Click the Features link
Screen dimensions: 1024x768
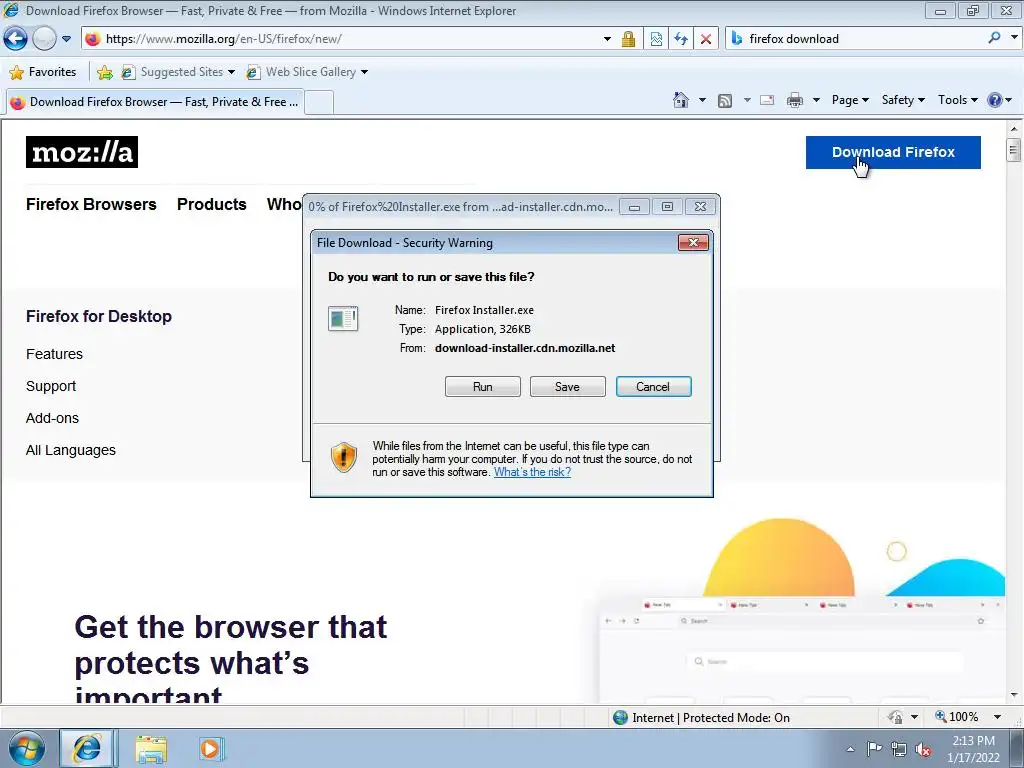pyautogui.click(x=54, y=354)
